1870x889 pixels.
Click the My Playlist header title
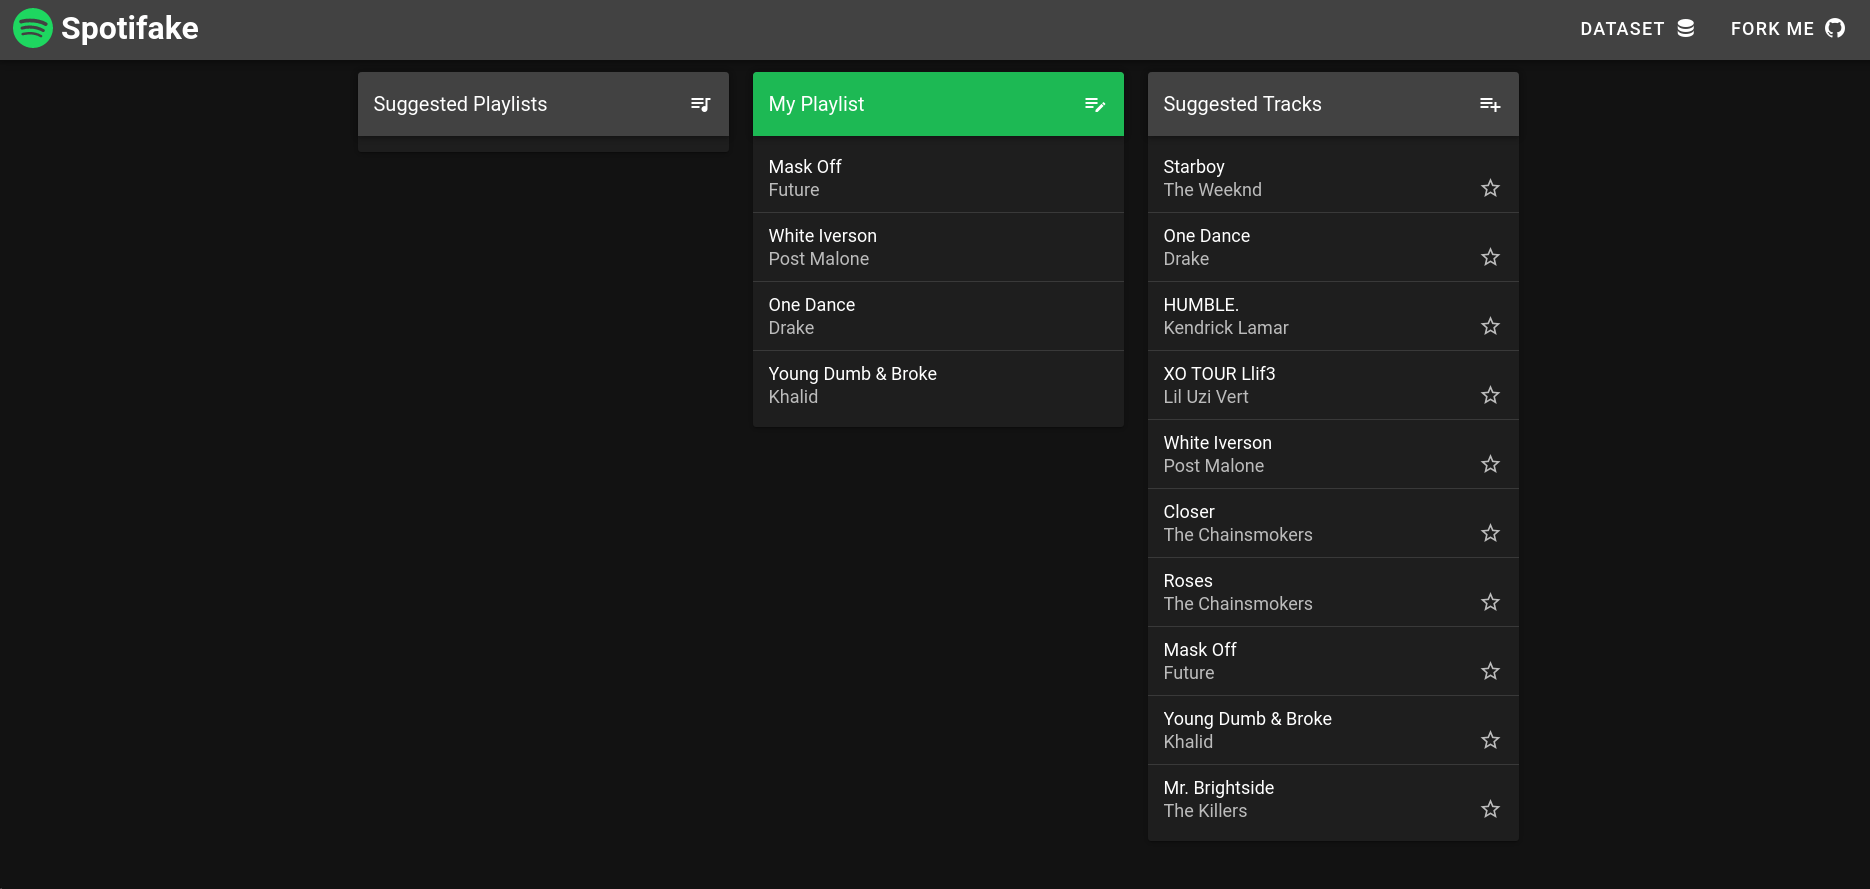pyautogui.click(x=816, y=104)
